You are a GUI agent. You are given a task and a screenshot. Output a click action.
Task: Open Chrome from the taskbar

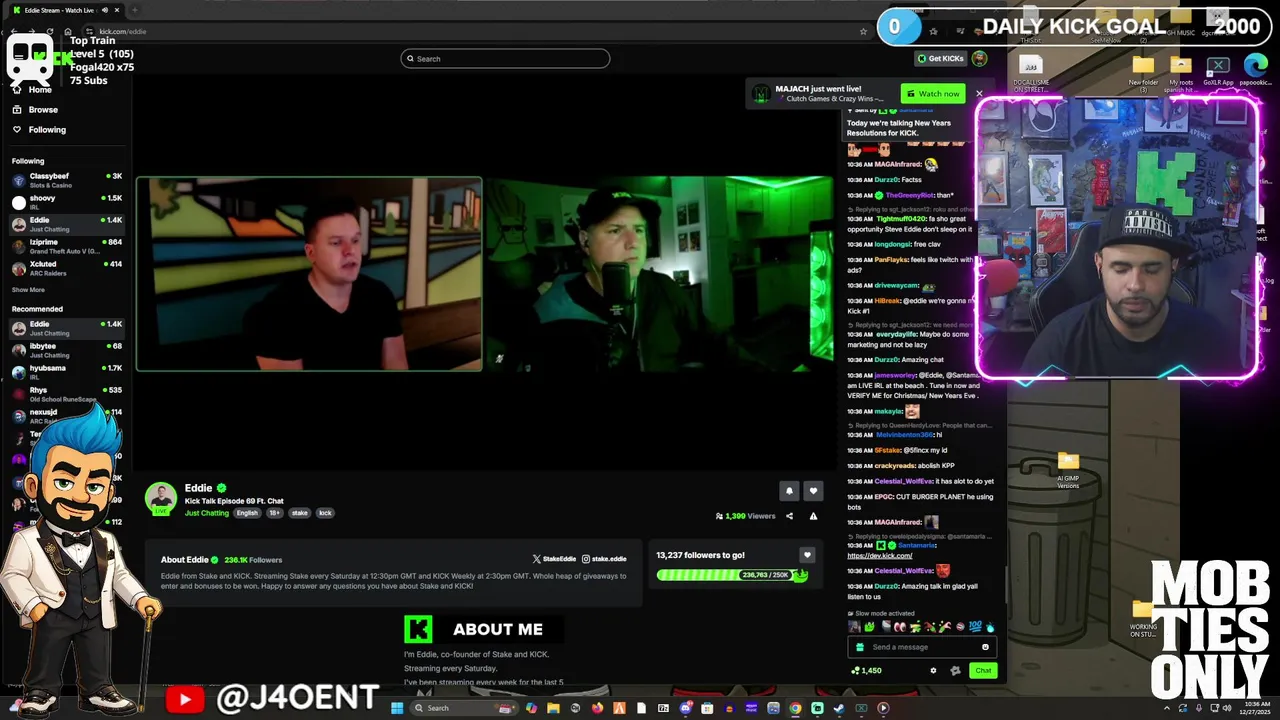[795, 708]
